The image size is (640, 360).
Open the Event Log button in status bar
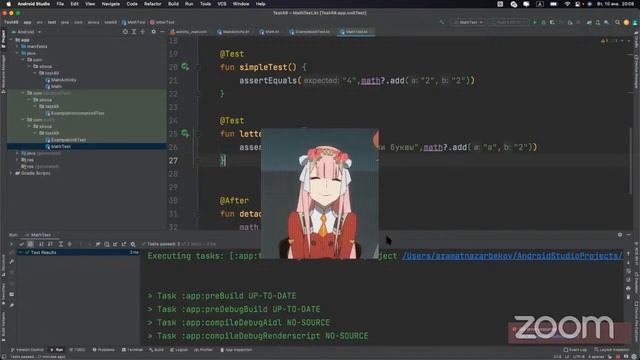(x=576, y=350)
